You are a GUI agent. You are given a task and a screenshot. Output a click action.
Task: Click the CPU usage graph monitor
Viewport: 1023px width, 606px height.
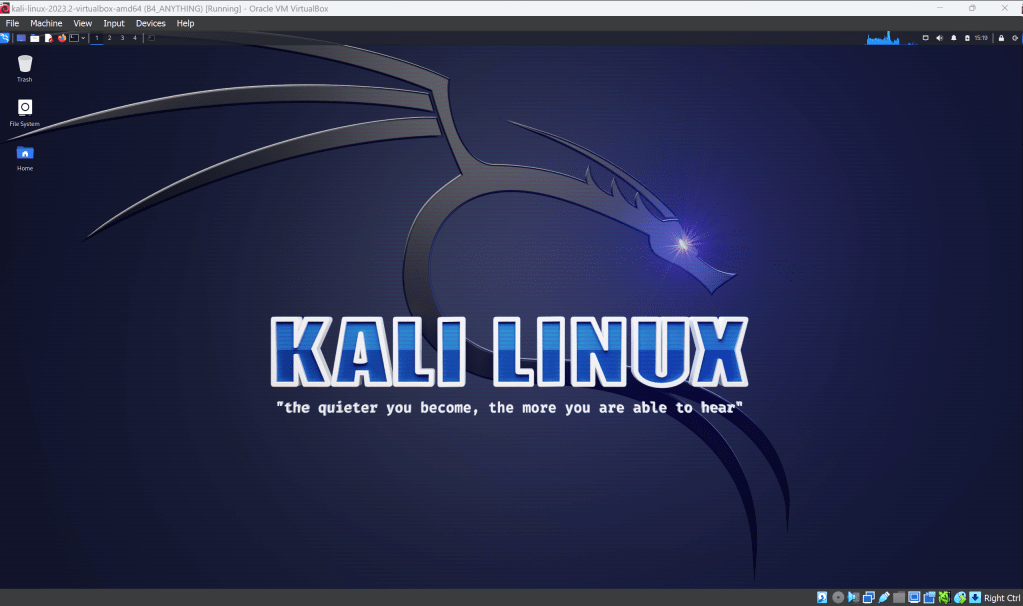pos(883,38)
